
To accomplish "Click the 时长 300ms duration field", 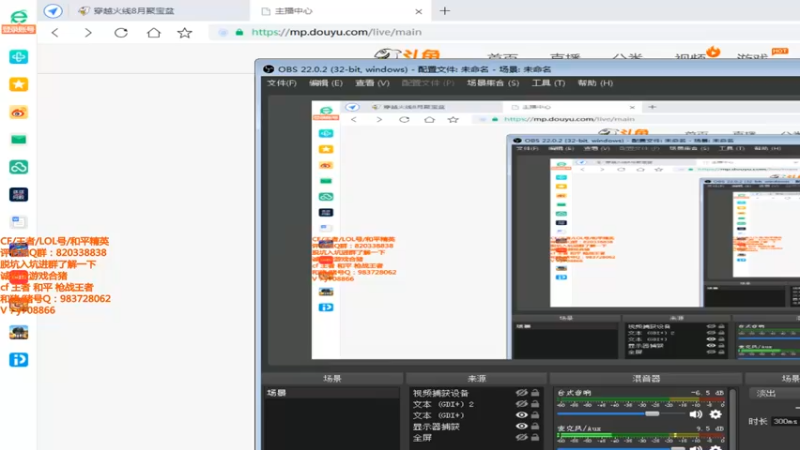I will 785,421.
